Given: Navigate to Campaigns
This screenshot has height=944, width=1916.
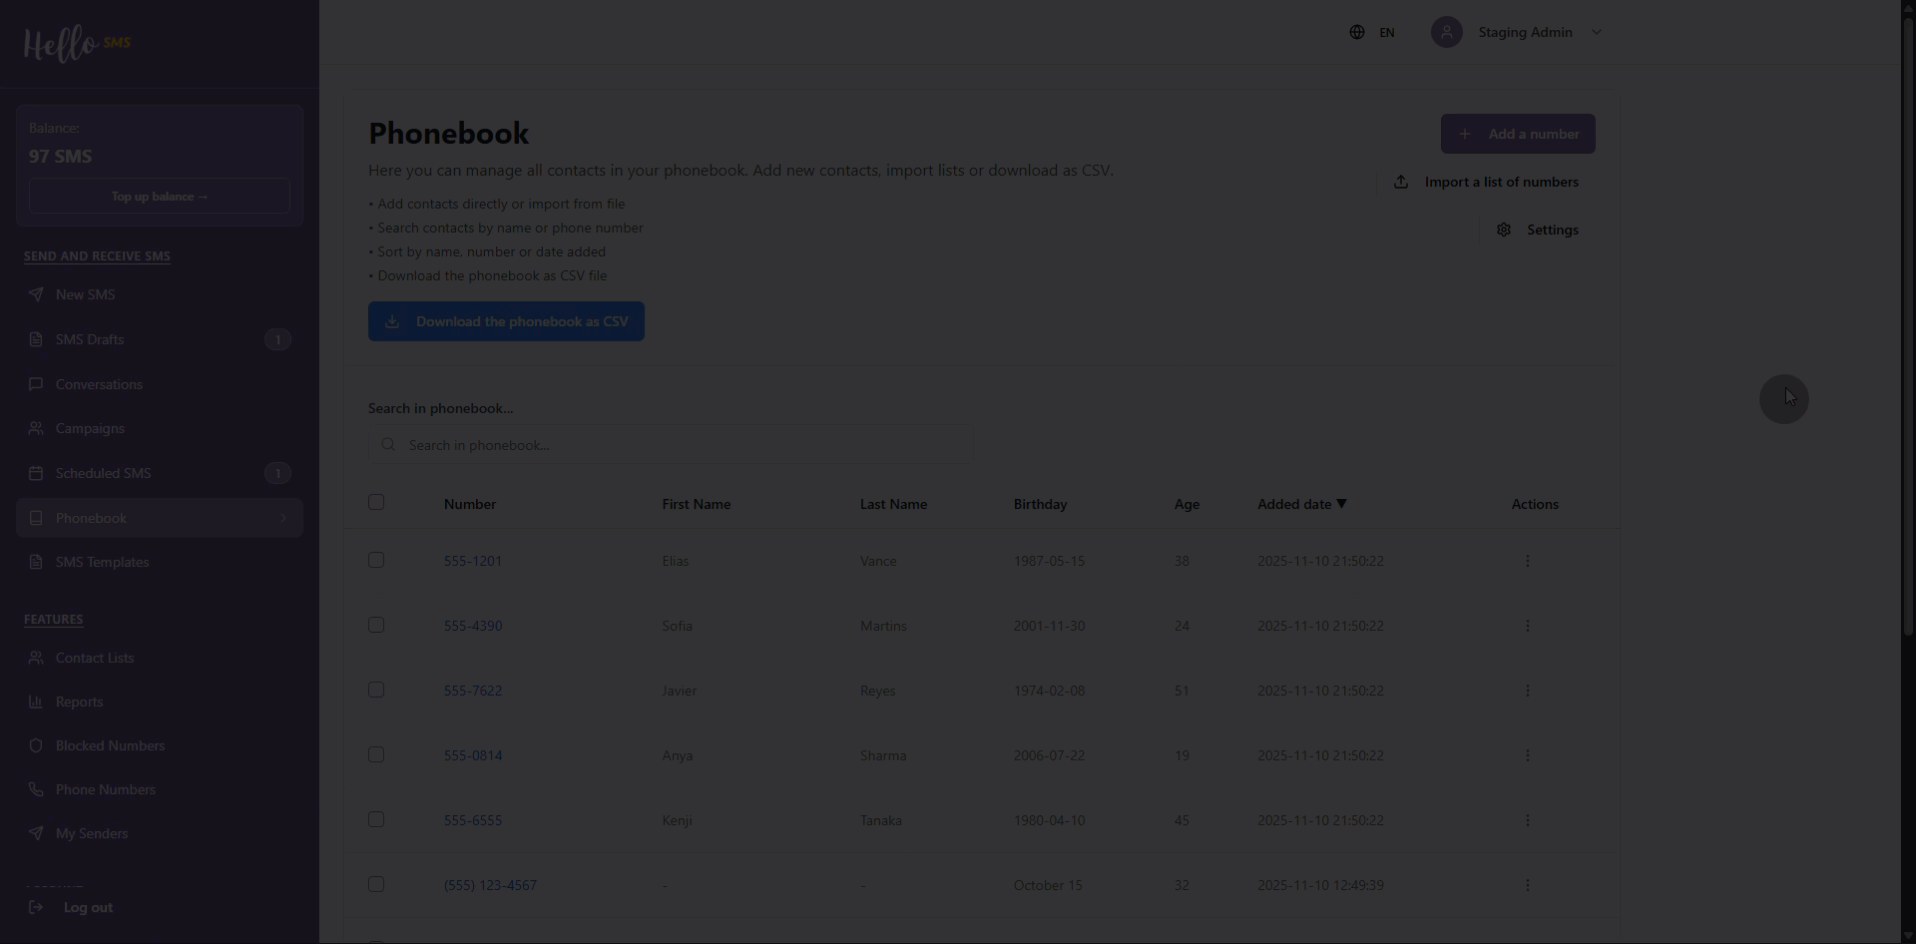Looking at the screenshot, I should 160,429.
